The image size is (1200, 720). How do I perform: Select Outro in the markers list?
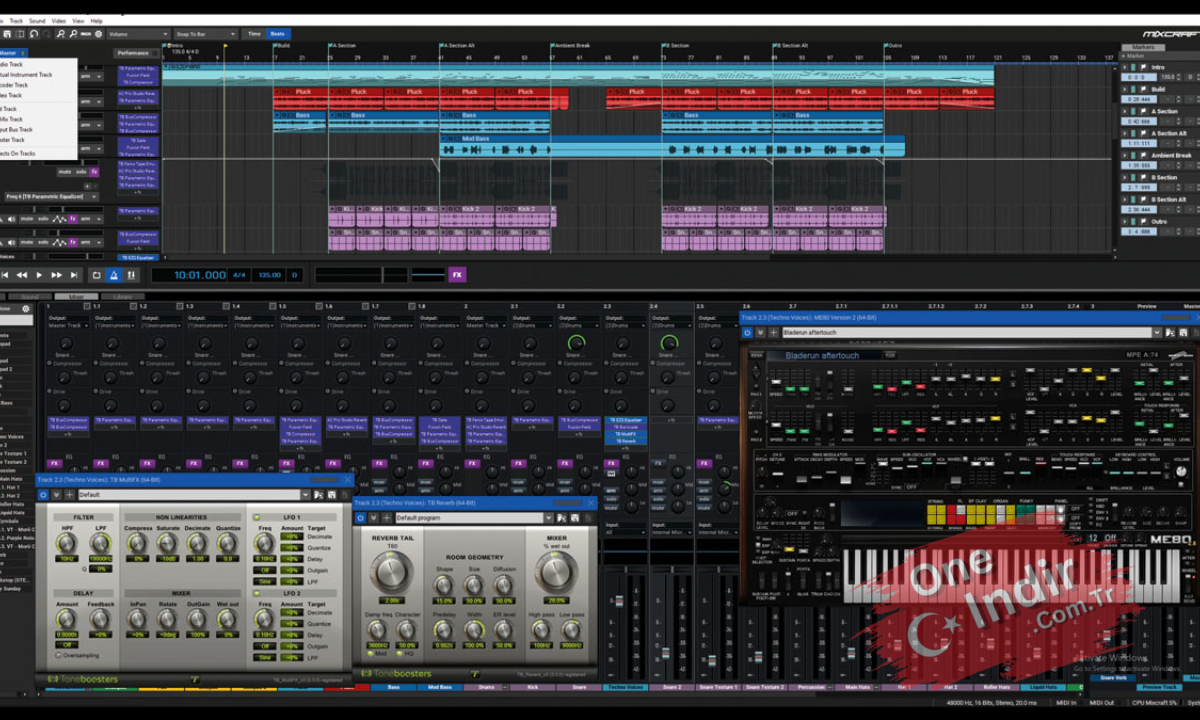click(x=1158, y=221)
